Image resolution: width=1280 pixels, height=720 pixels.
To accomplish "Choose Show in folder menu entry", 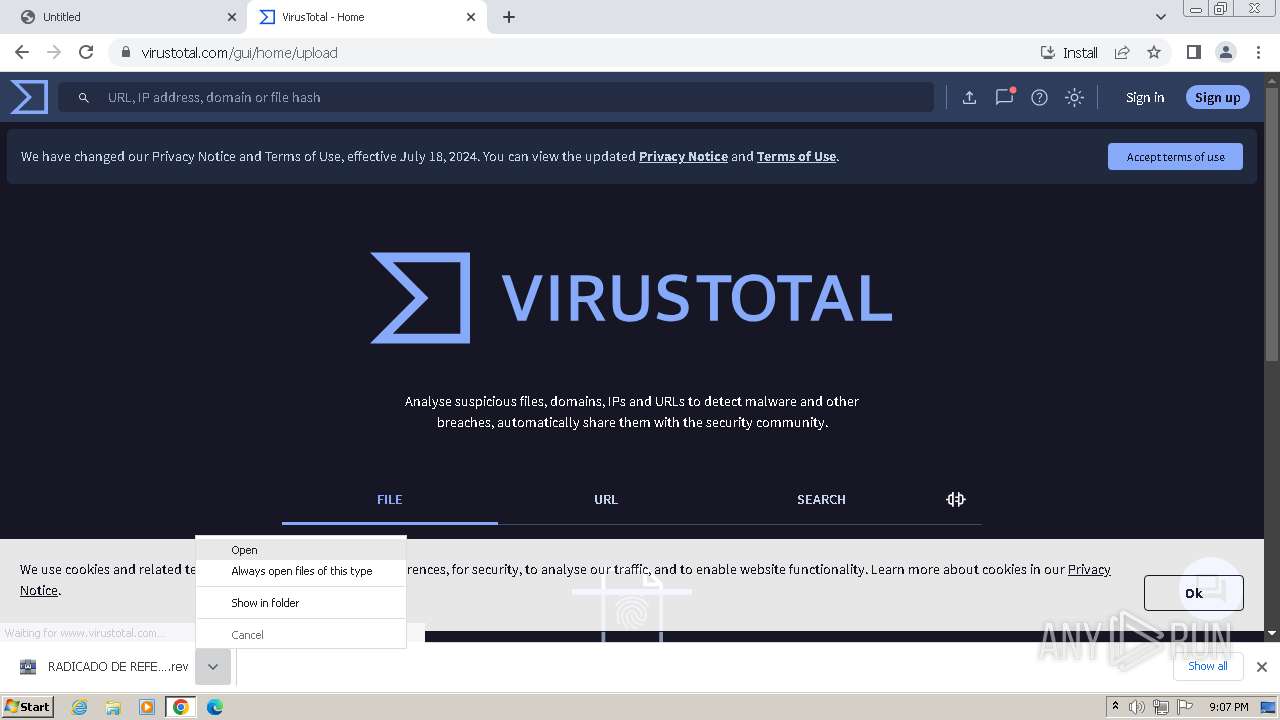I will [301, 603].
